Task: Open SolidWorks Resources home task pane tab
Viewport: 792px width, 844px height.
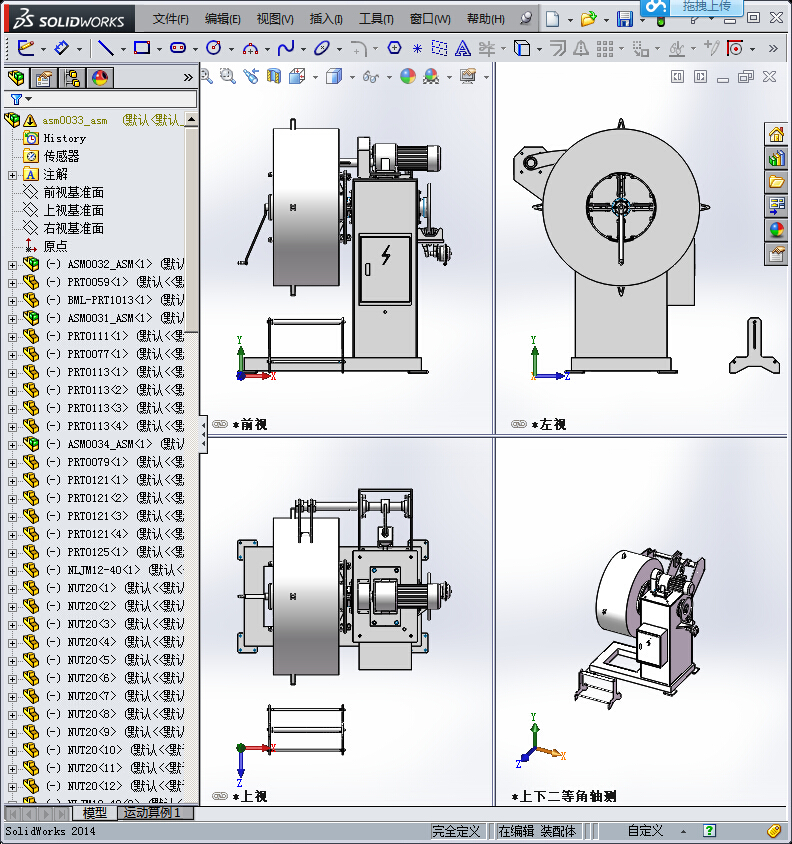Action: 776,135
